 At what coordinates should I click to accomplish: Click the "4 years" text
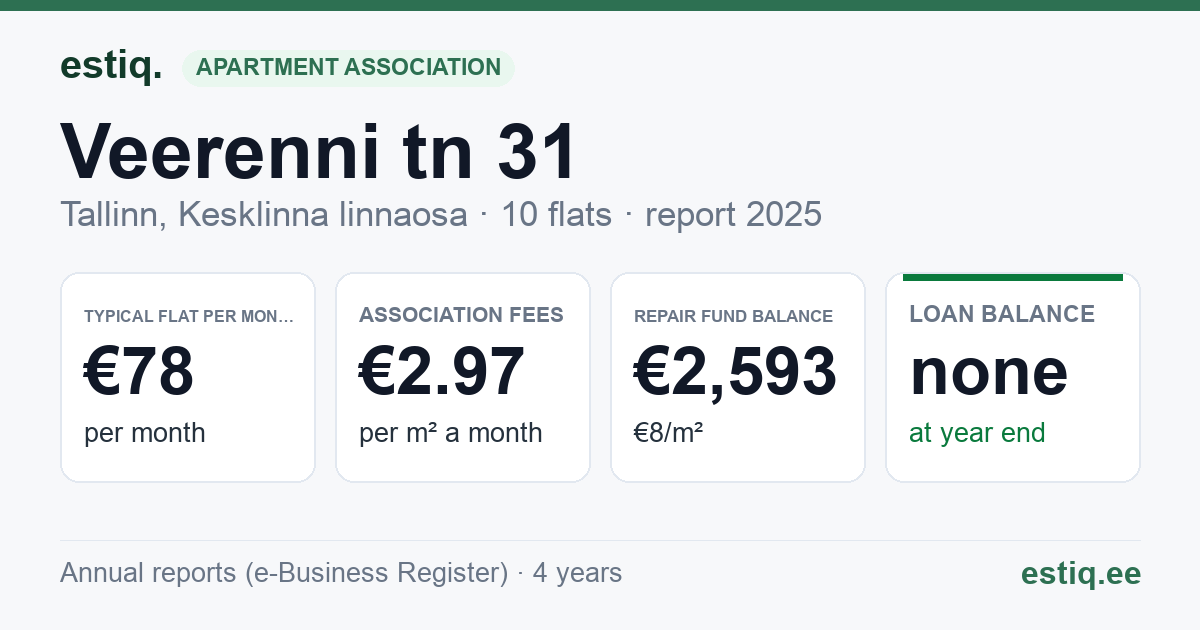coord(577,573)
